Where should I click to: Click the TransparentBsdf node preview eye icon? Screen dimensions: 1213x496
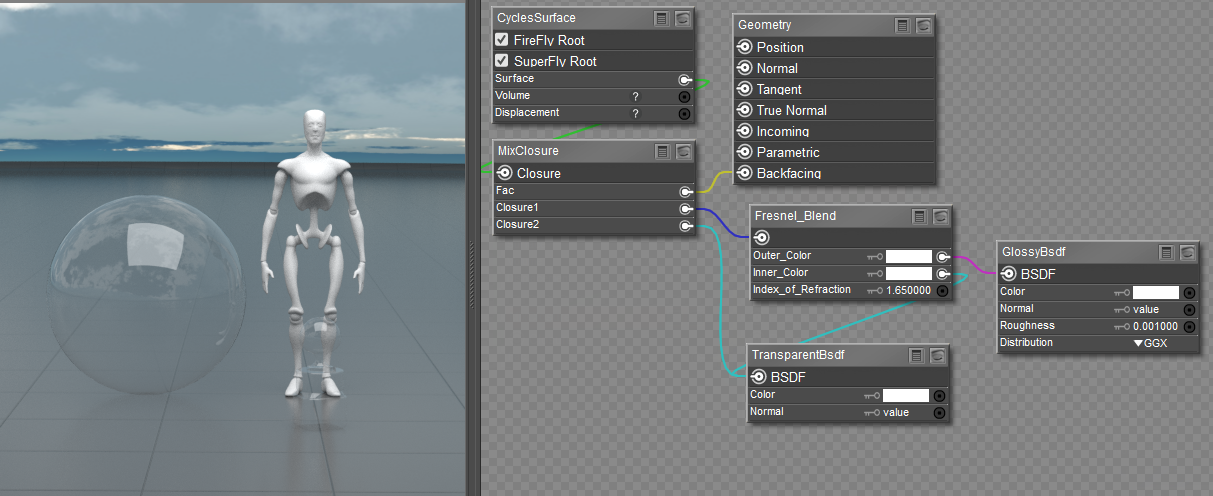point(938,356)
